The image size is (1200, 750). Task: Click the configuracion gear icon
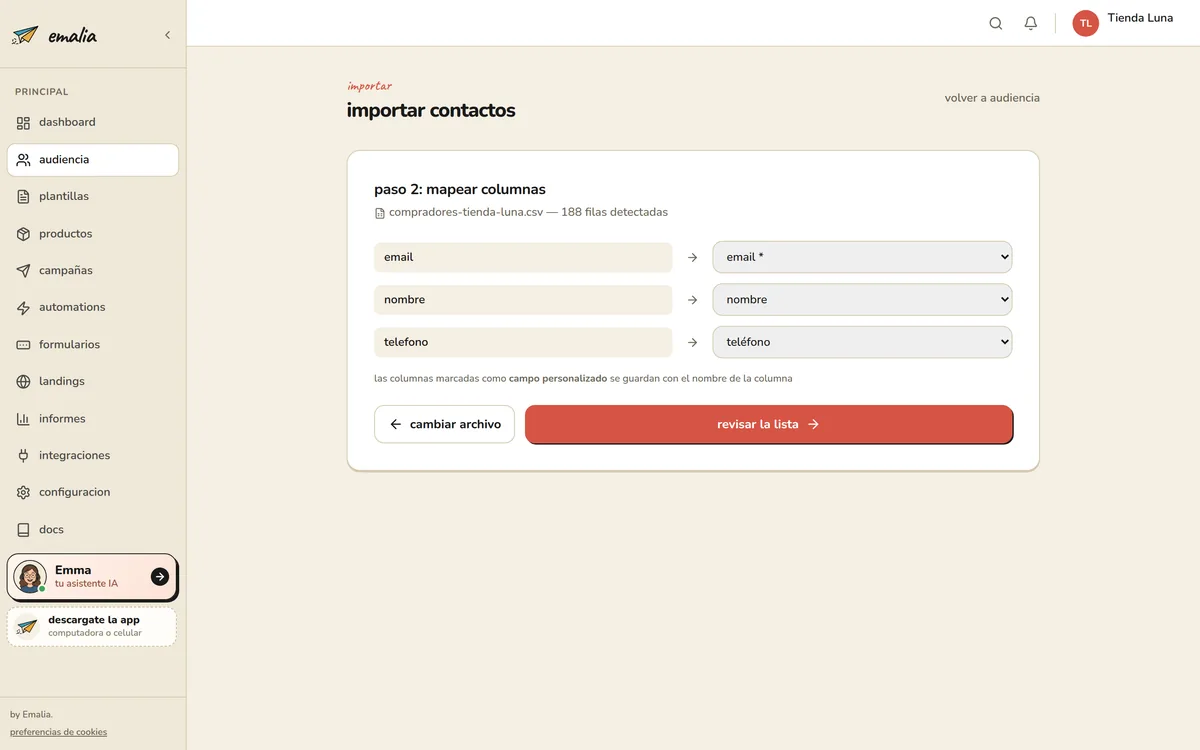click(23, 493)
